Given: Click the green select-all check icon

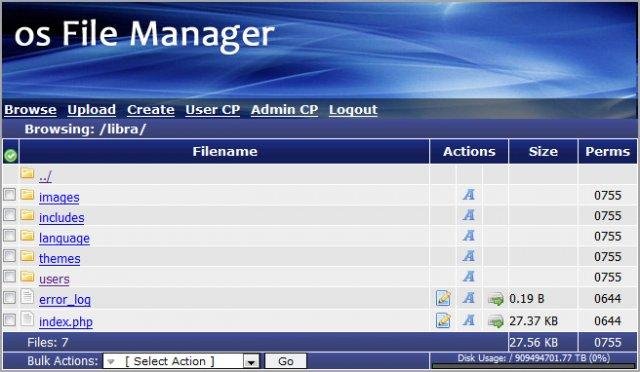Looking at the screenshot, I should [x=10, y=156].
